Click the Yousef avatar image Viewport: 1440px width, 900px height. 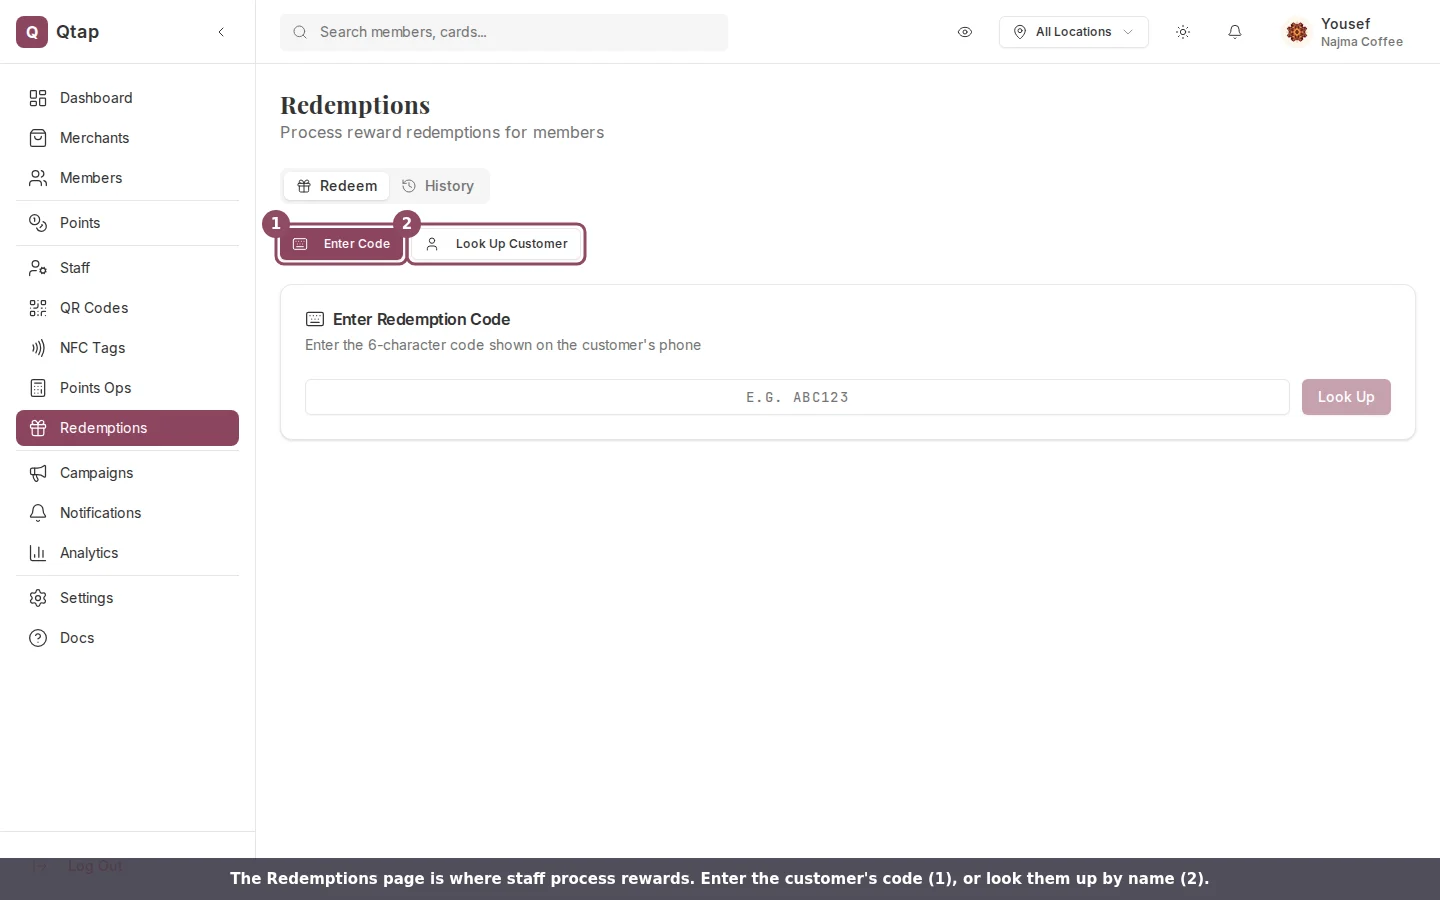(x=1297, y=32)
